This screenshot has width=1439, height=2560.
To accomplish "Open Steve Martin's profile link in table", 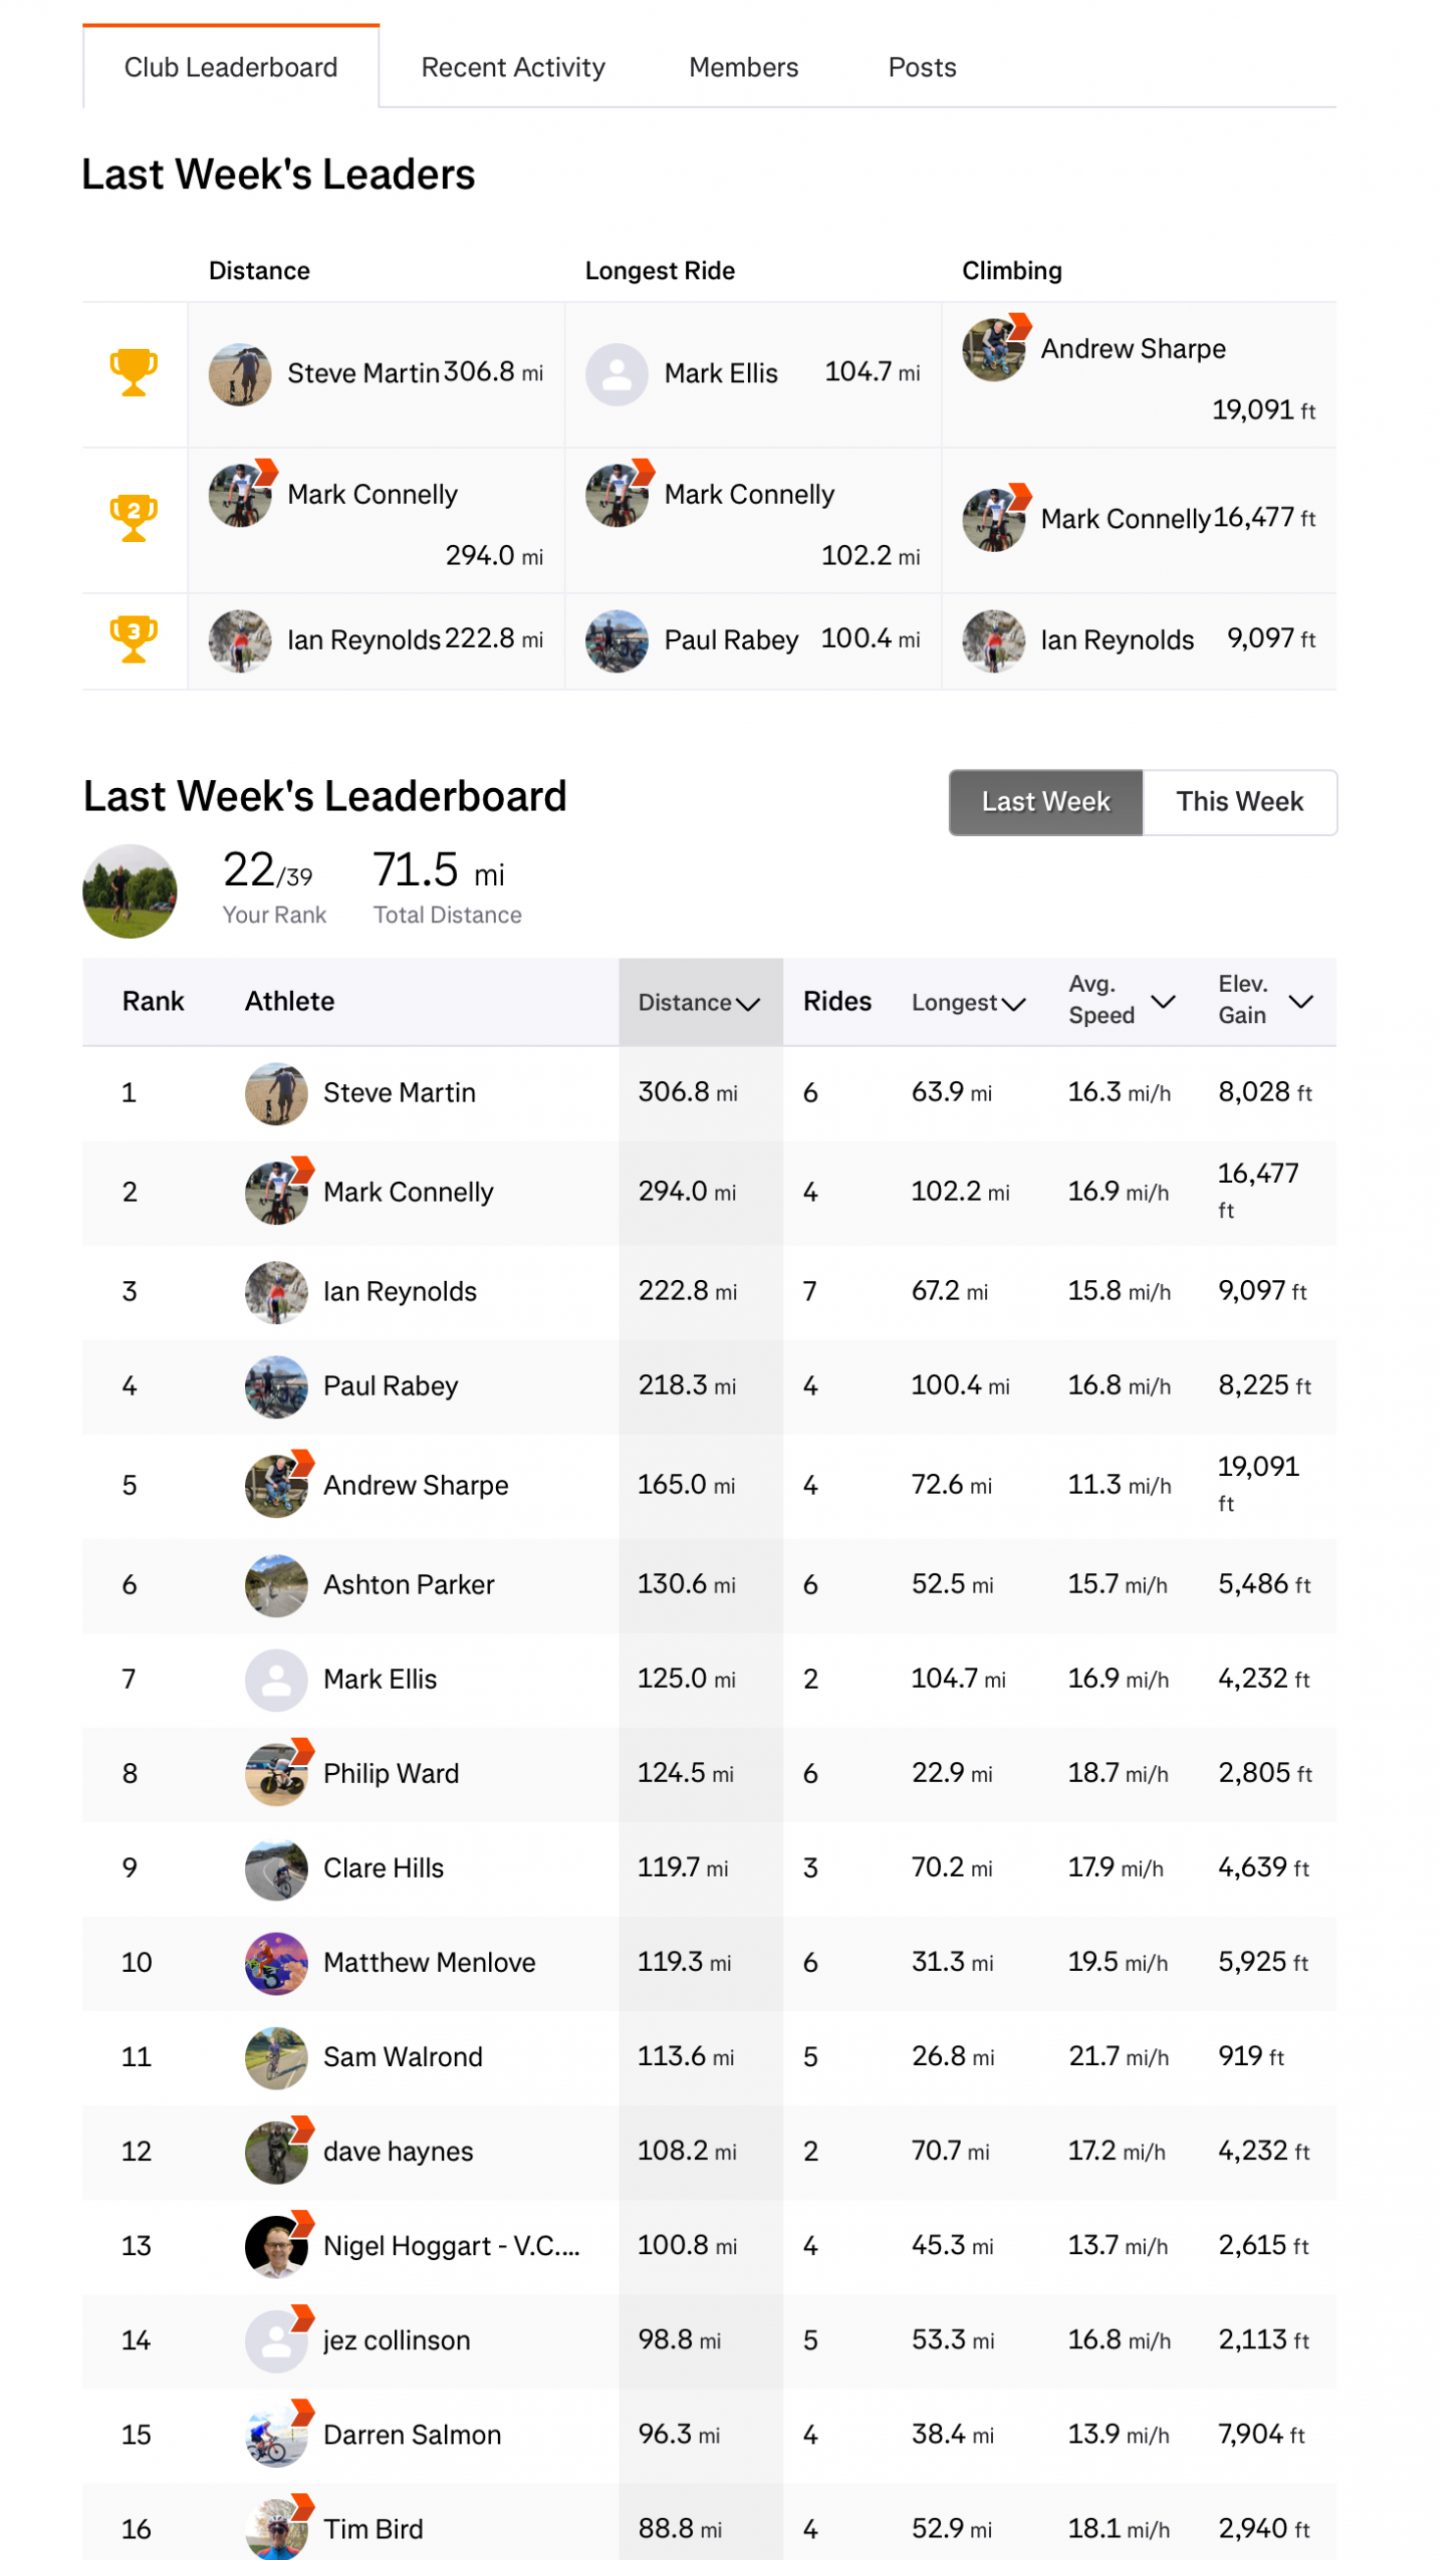I will click(x=399, y=1092).
